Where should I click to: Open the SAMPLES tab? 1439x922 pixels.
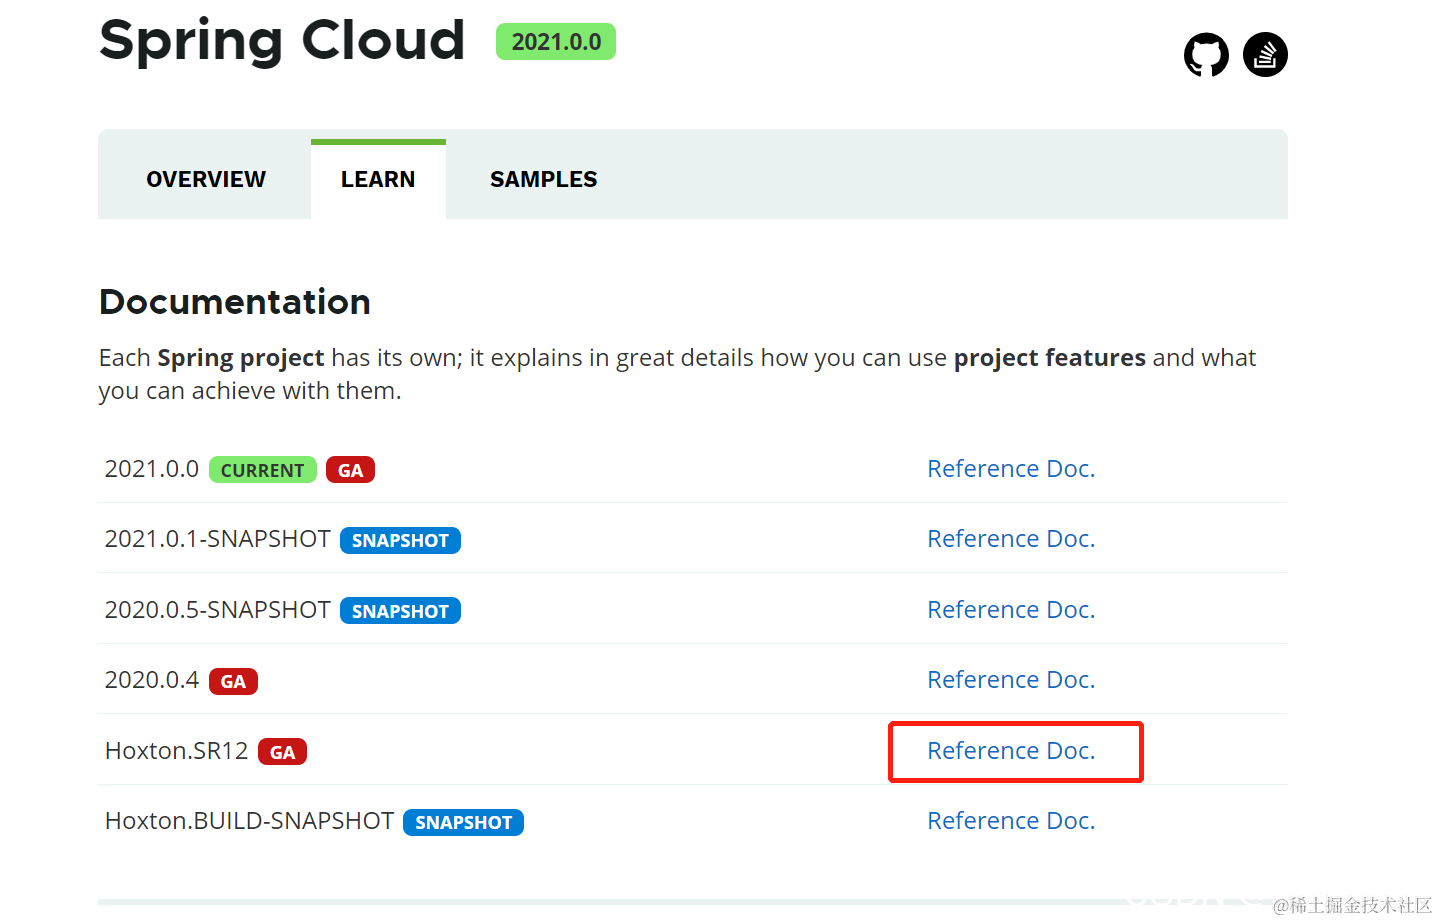pos(543,179)
